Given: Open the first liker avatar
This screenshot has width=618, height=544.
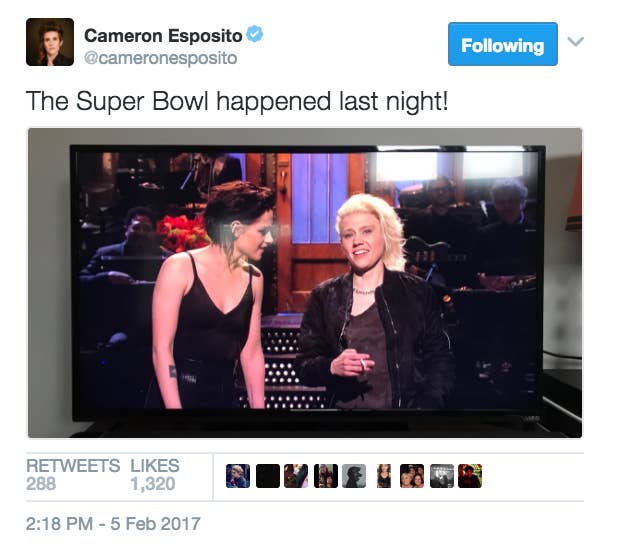Looking at the screenshot, I should coord(238,476).
